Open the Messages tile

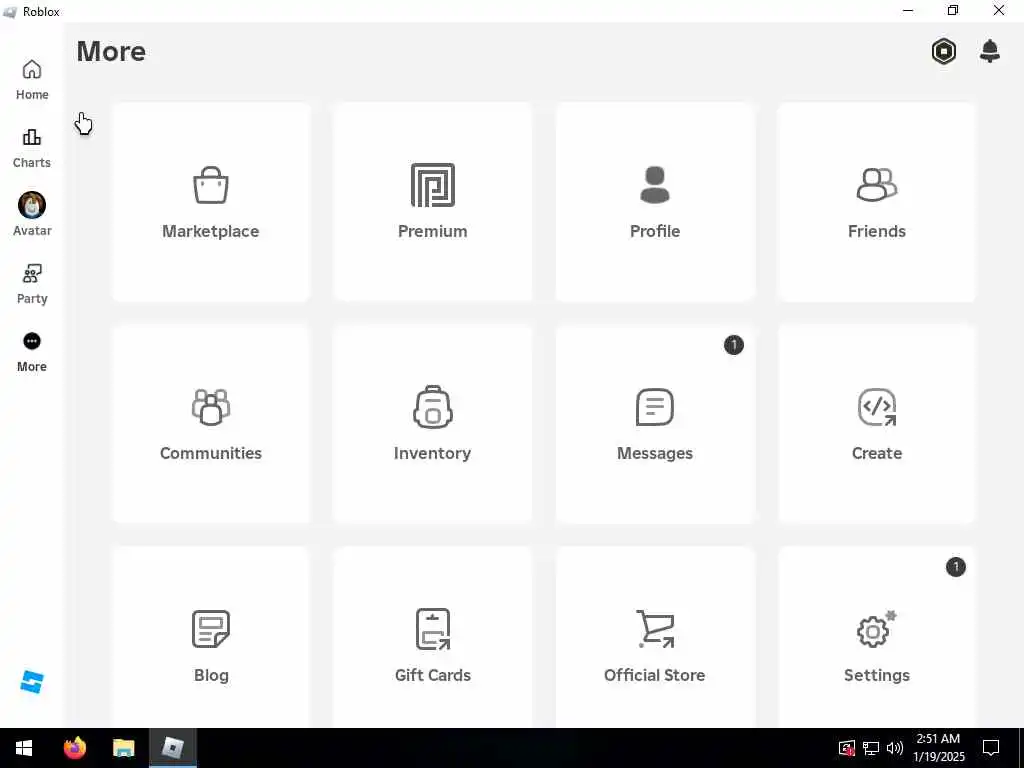coord(655,424)
